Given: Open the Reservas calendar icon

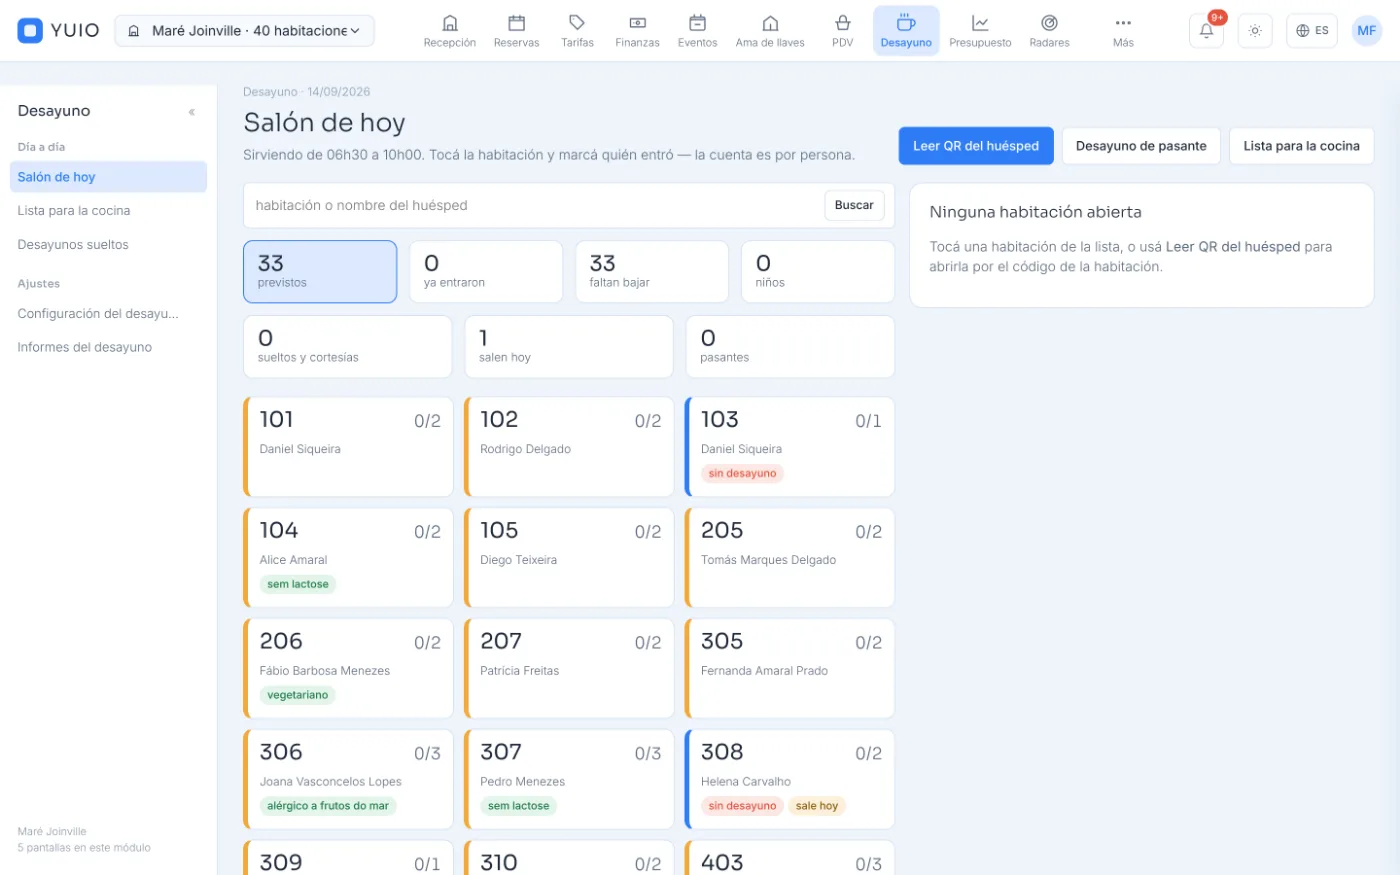Looking at the screenshot, I should [516, 31].
